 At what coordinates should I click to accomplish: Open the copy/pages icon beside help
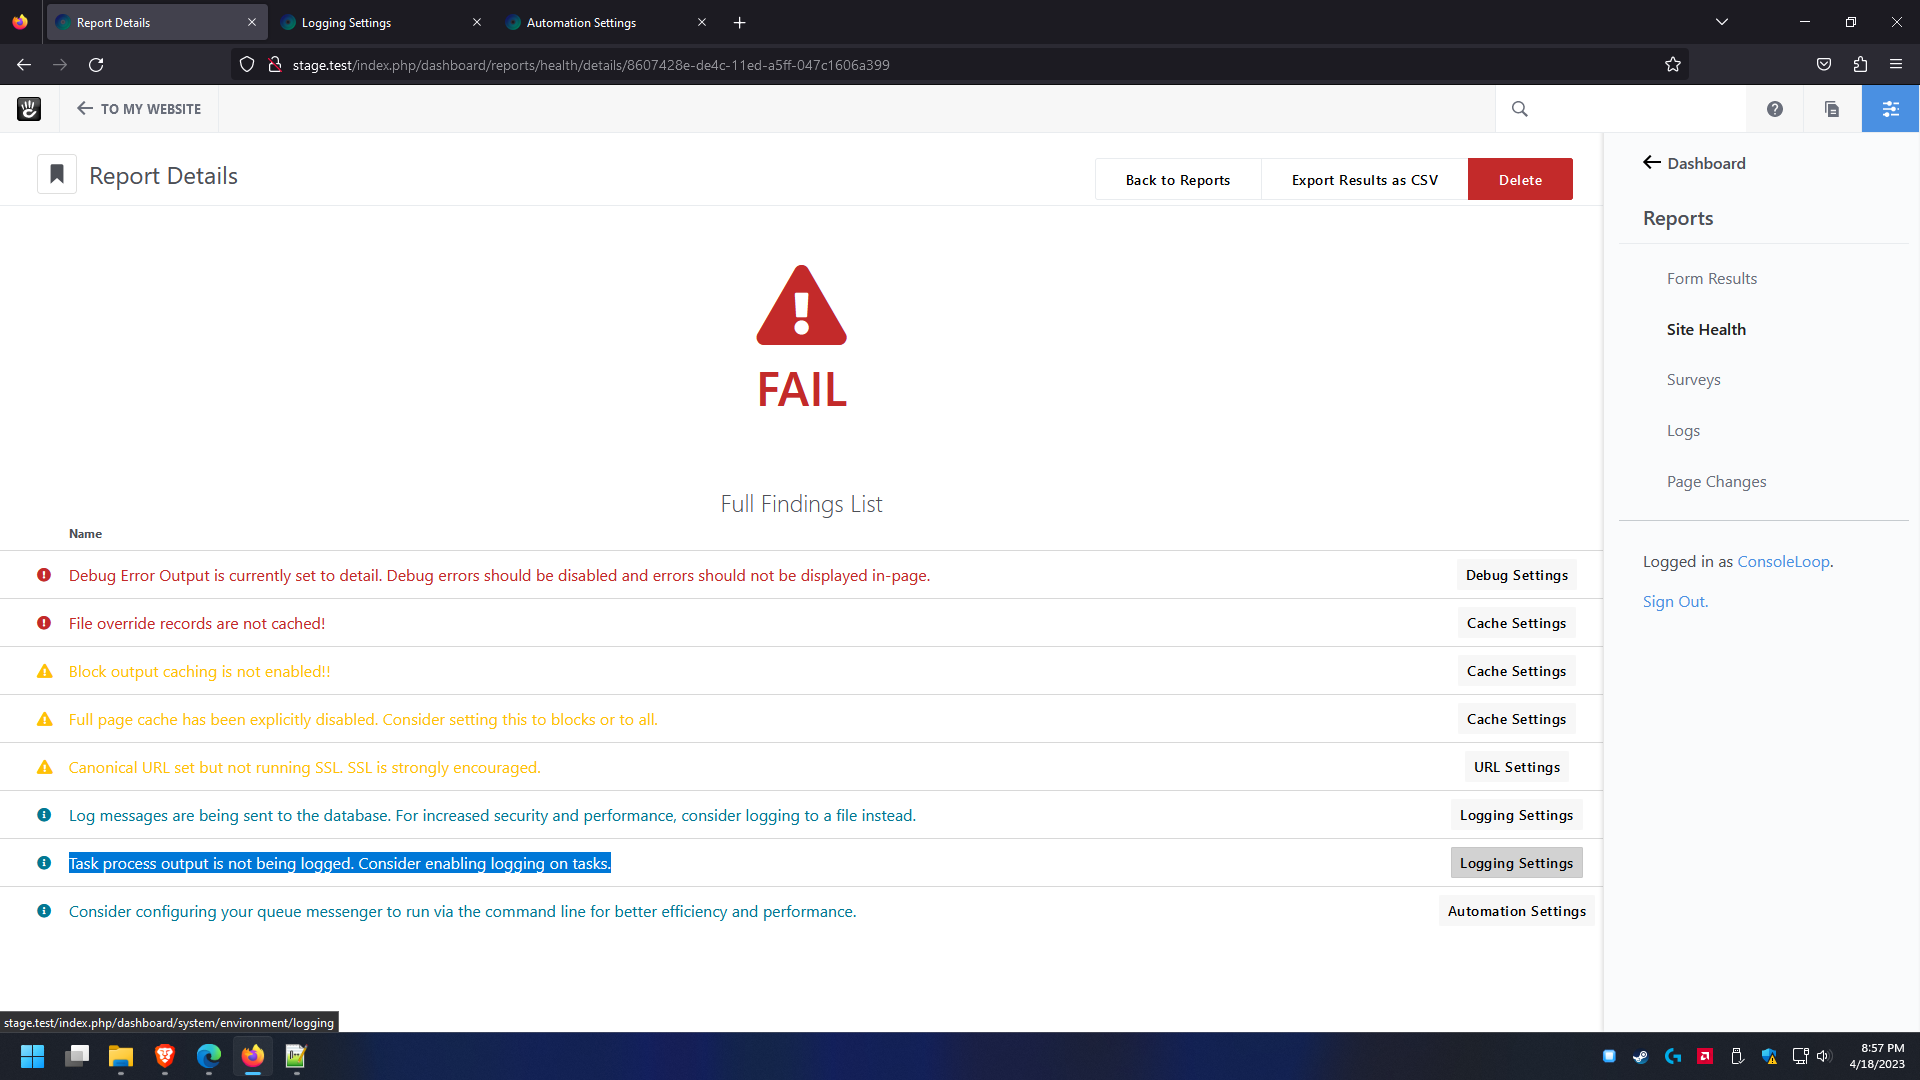(x=1831, y=108)
